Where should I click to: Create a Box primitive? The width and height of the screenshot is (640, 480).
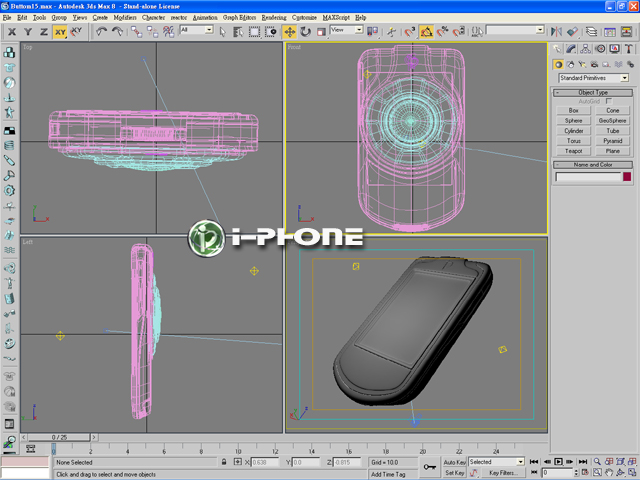[573, 111]
